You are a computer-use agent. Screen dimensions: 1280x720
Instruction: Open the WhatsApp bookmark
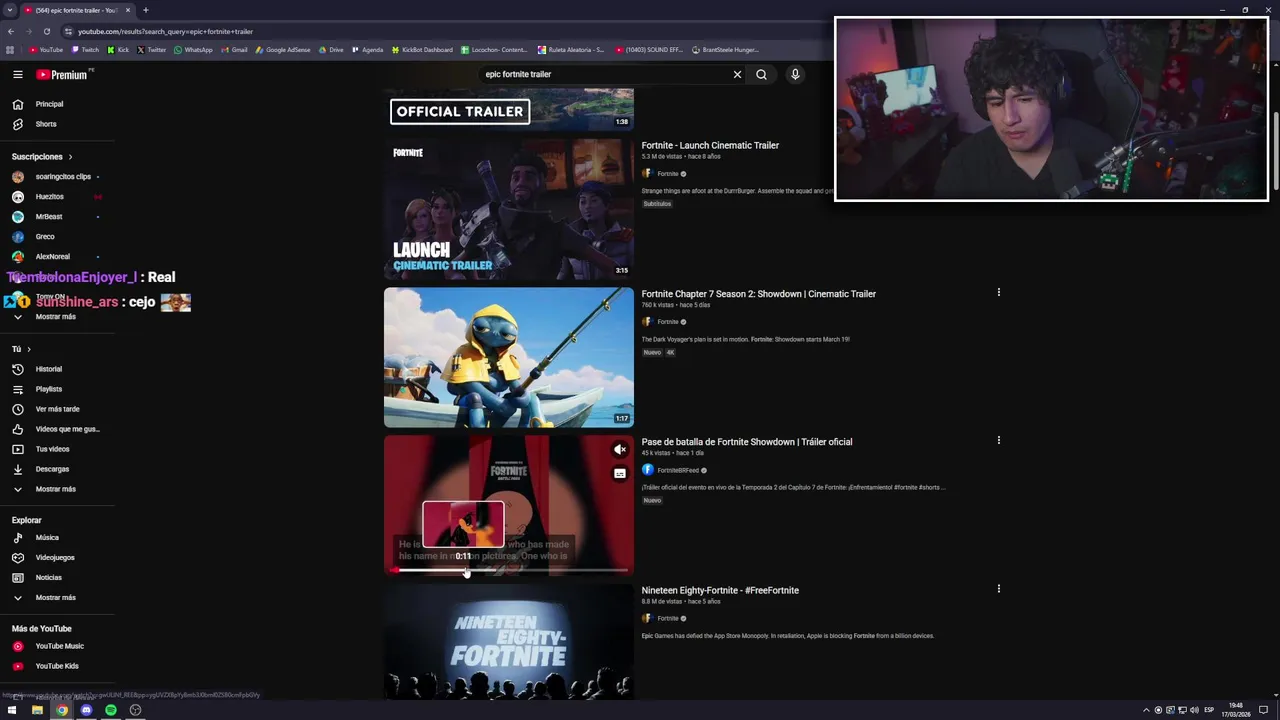click(193, 50)
